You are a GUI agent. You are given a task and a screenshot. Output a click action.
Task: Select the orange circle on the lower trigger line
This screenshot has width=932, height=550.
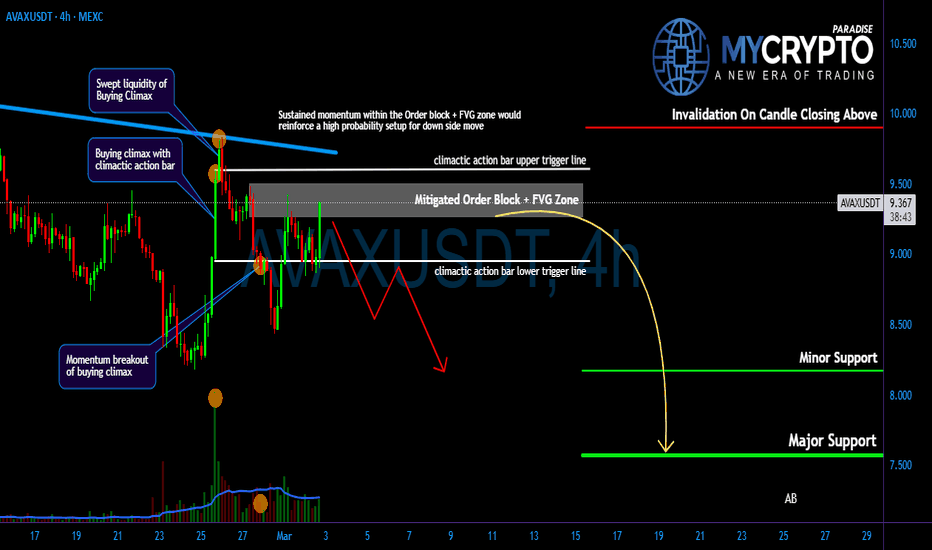click(260, 264)
